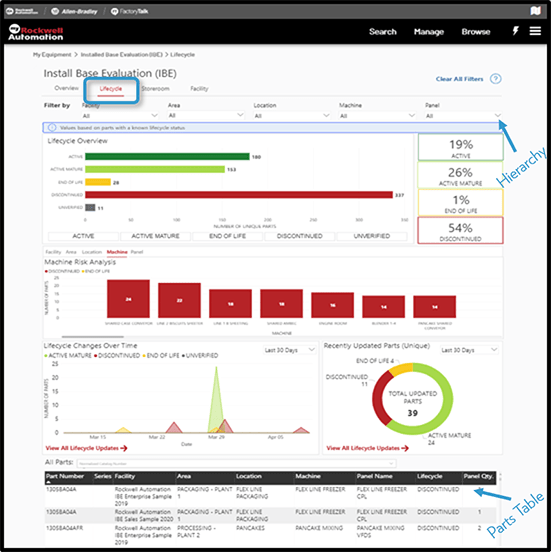This screenshot has height=552, width=551.
Task: Click the Shared Case Conveyor bar with 24
Action: (129, 299)
